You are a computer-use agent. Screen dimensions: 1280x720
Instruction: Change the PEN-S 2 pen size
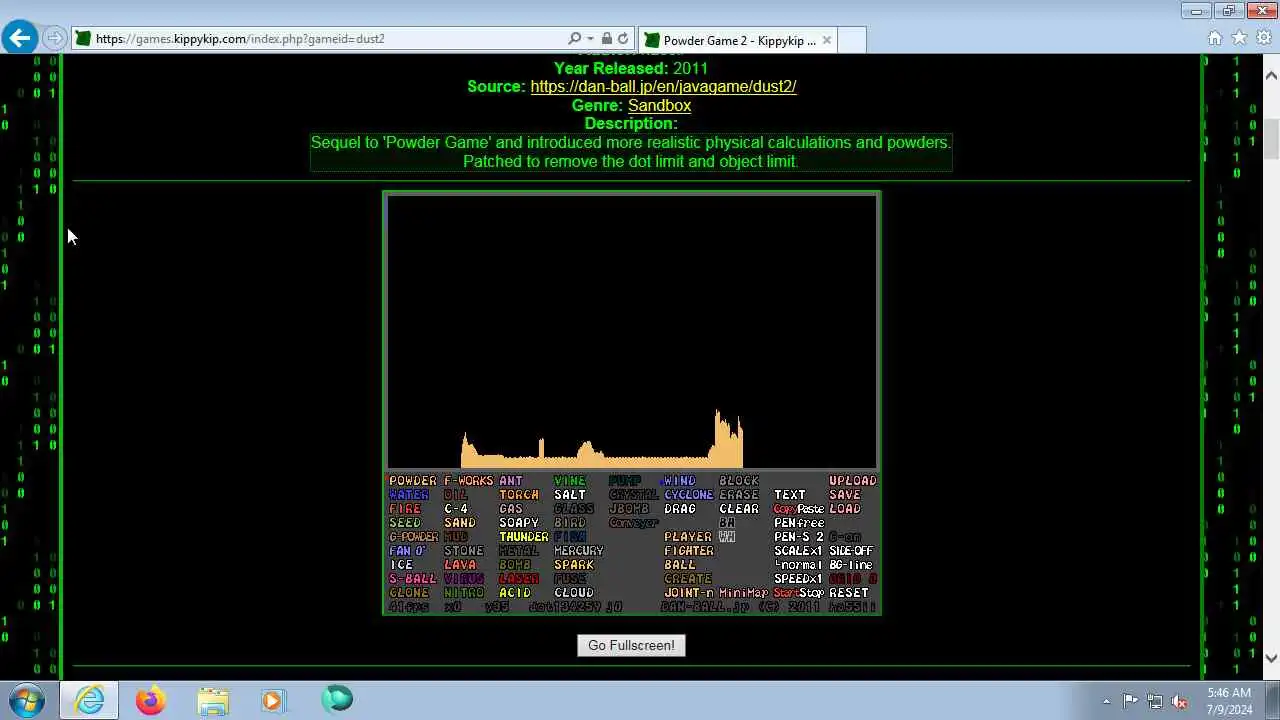click(x=799, y=537)
